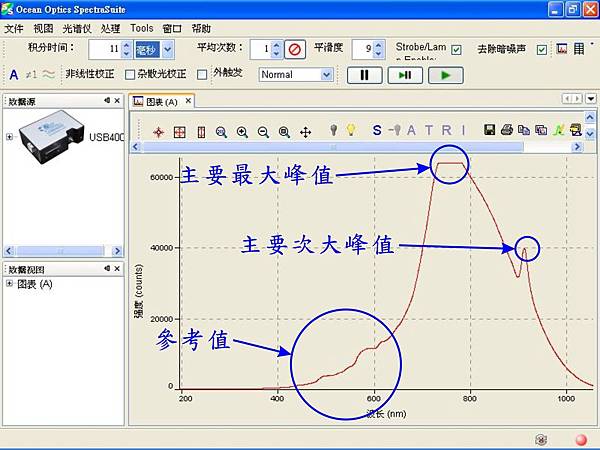
Task: Switch to Scope mode with the S icon
Action: [377, 130]
